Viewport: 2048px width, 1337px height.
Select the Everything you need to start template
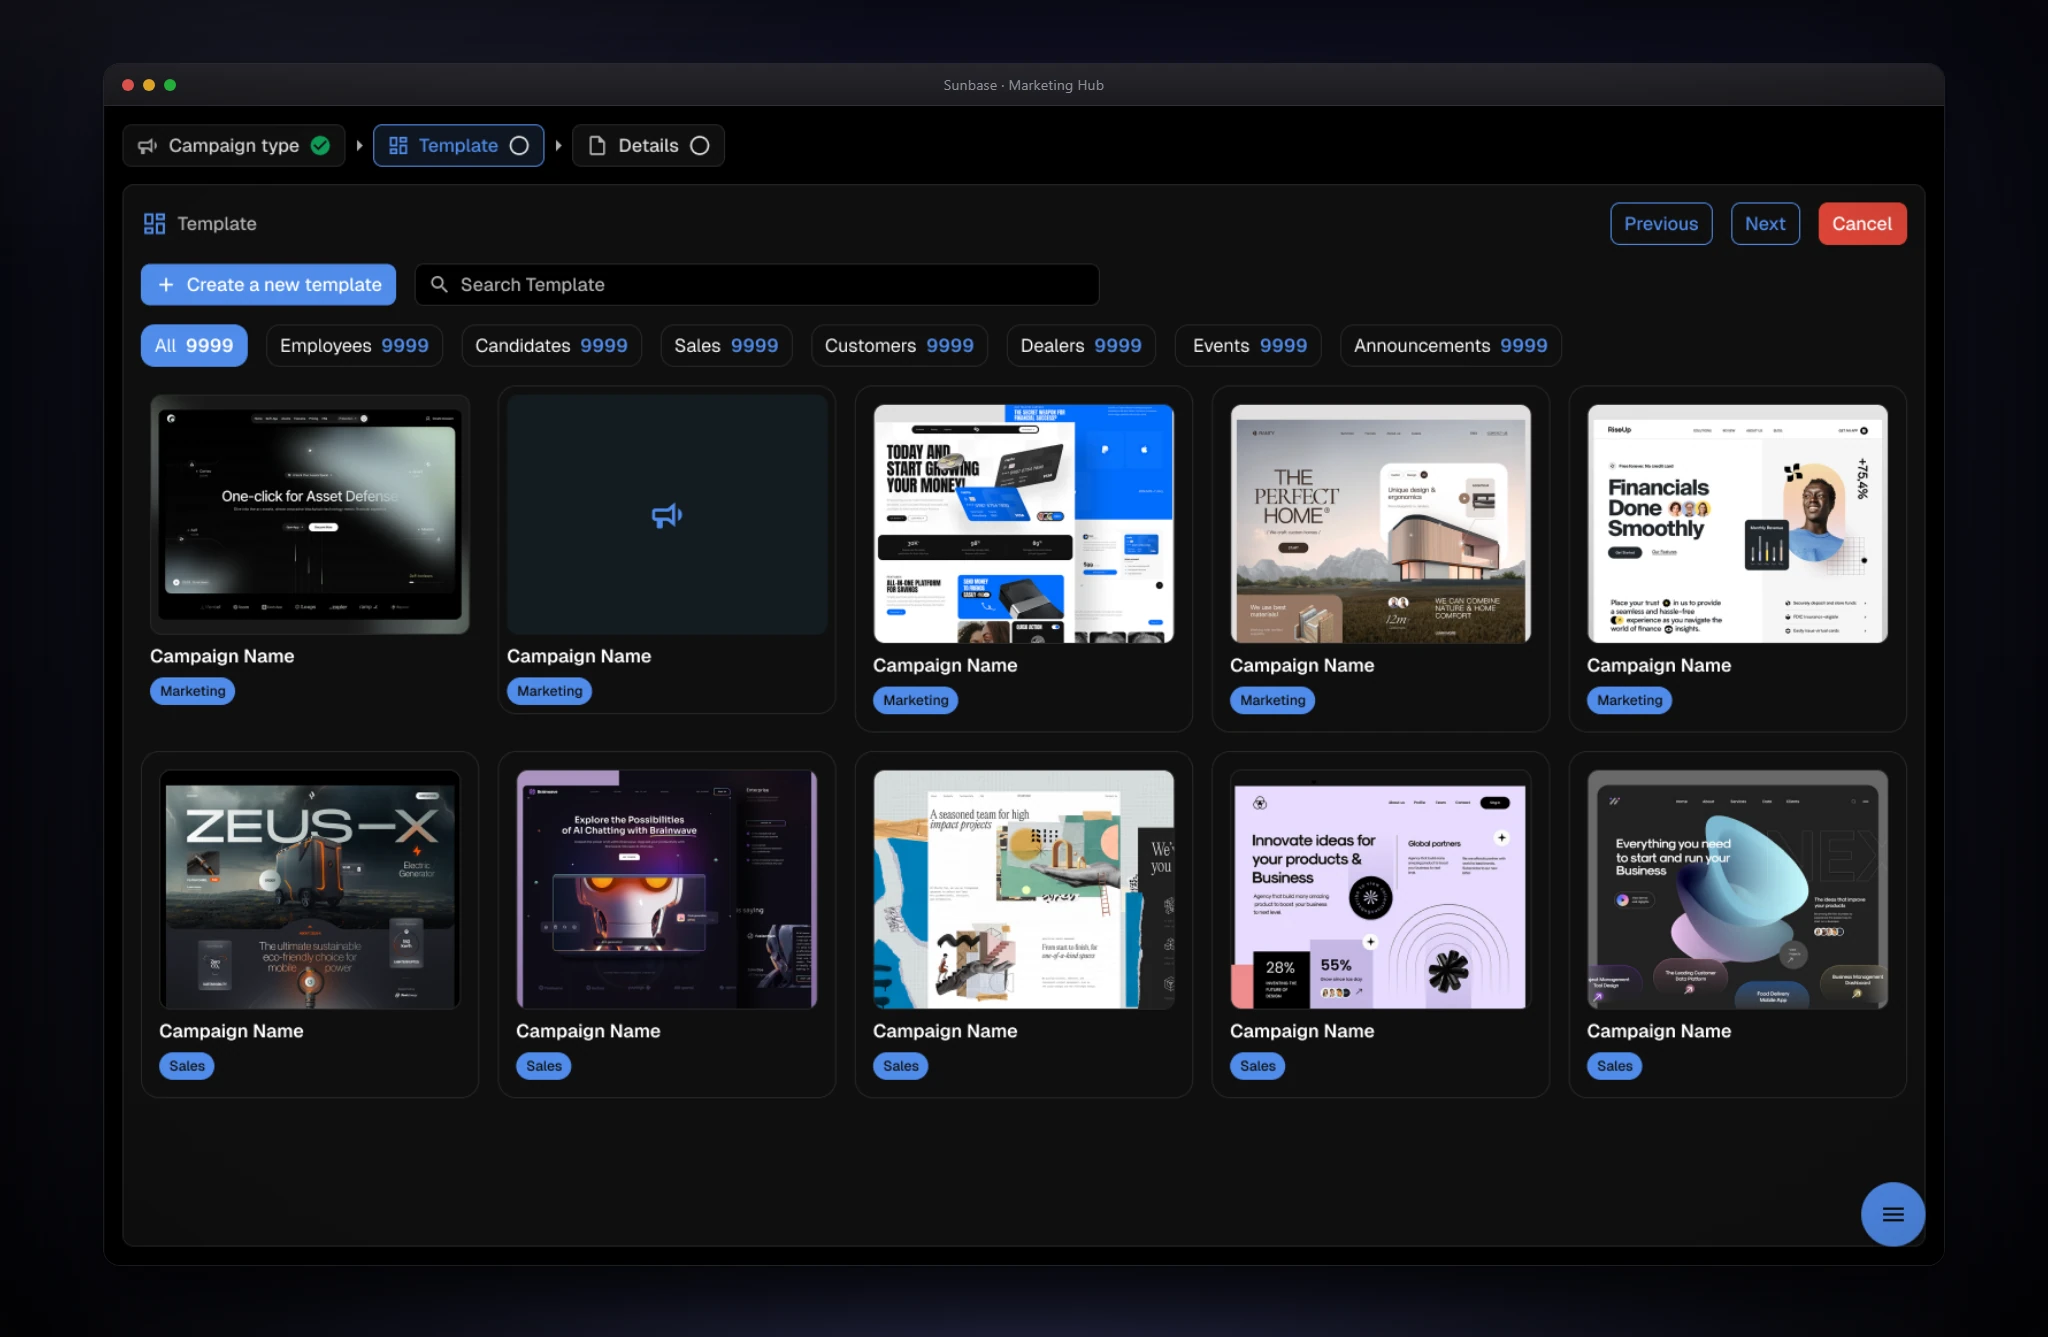(1738, 889)
